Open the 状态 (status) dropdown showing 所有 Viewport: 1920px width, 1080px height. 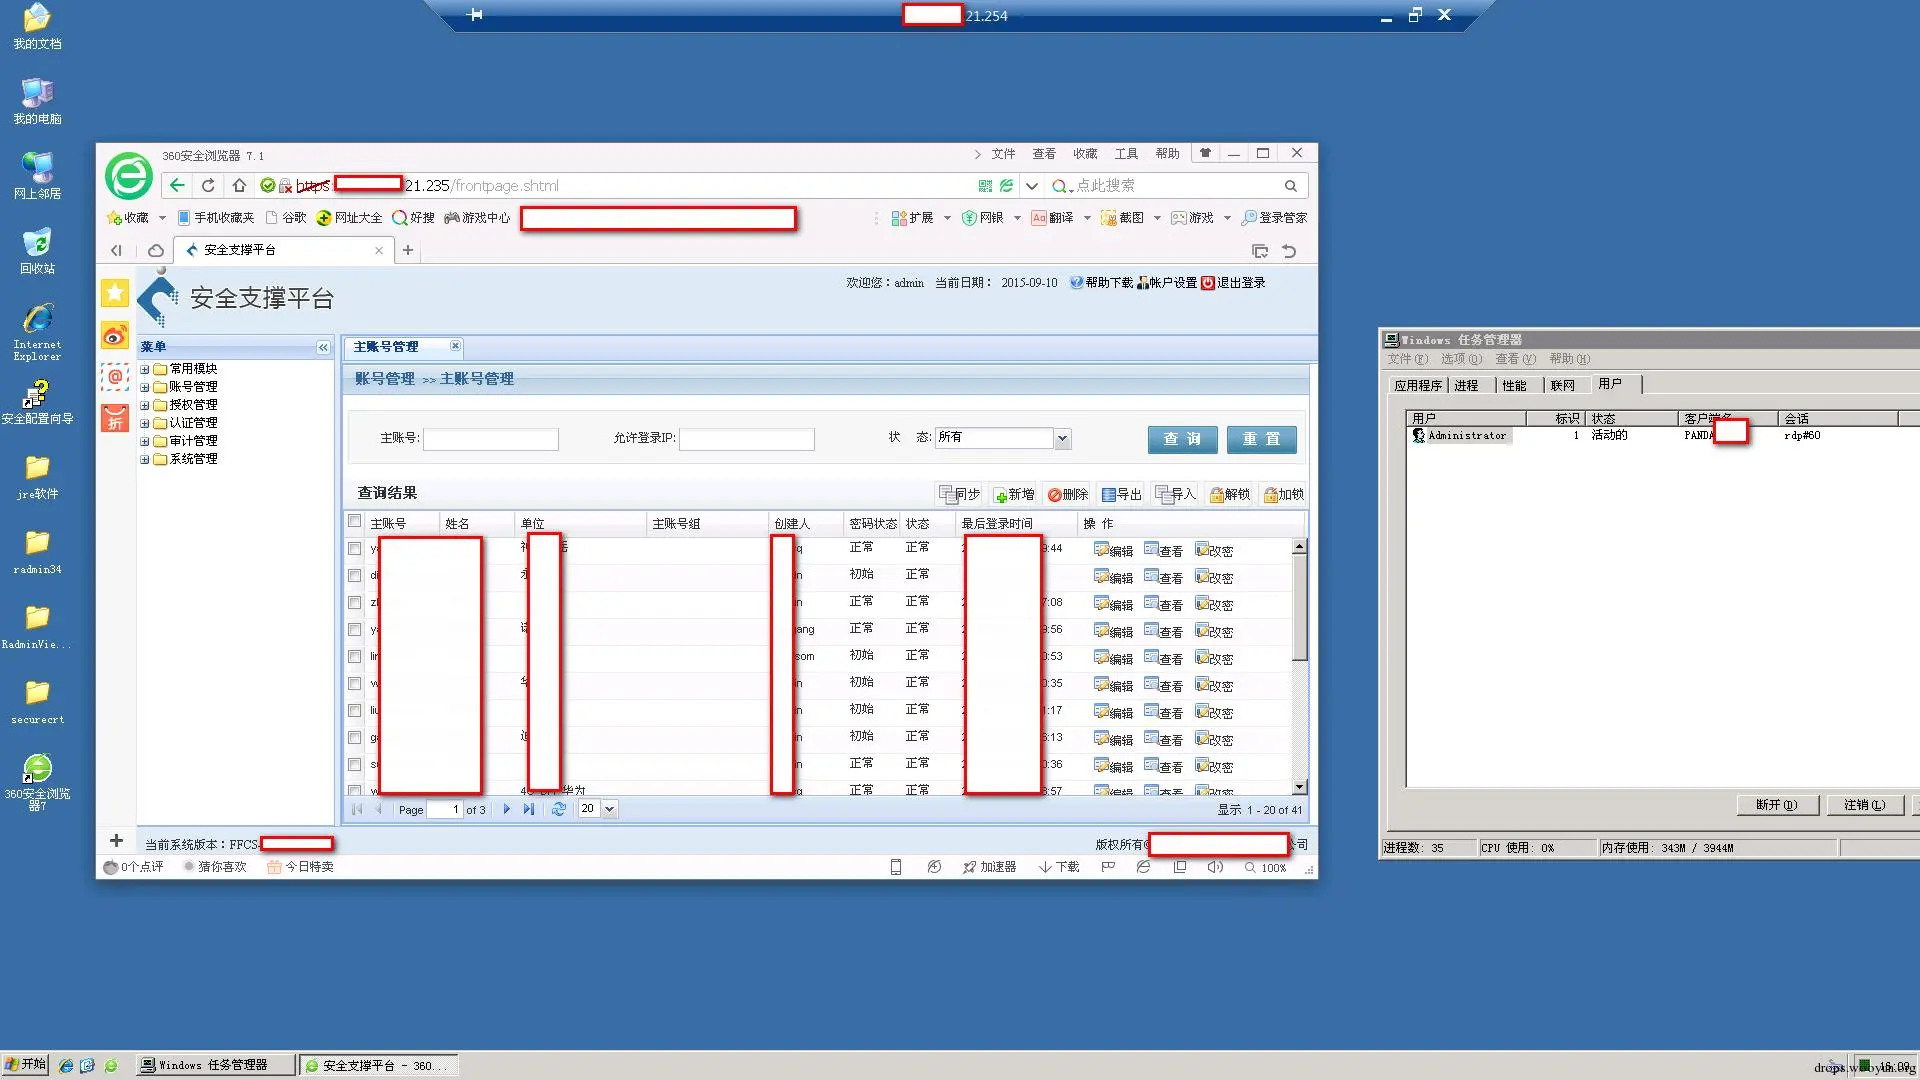1062,438
